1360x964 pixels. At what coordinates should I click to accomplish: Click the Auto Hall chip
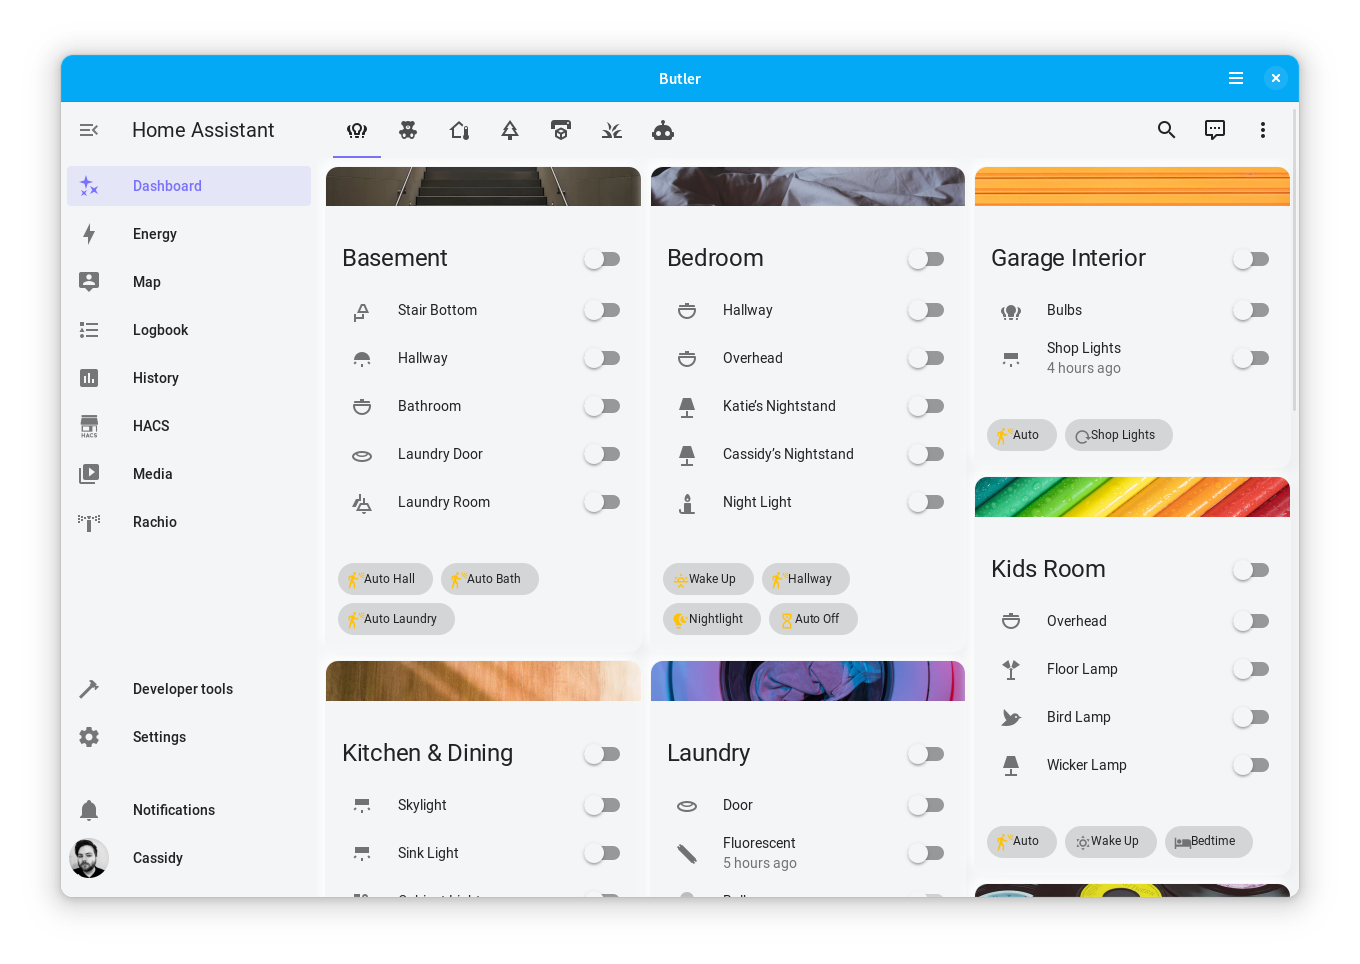pos(385,579)
